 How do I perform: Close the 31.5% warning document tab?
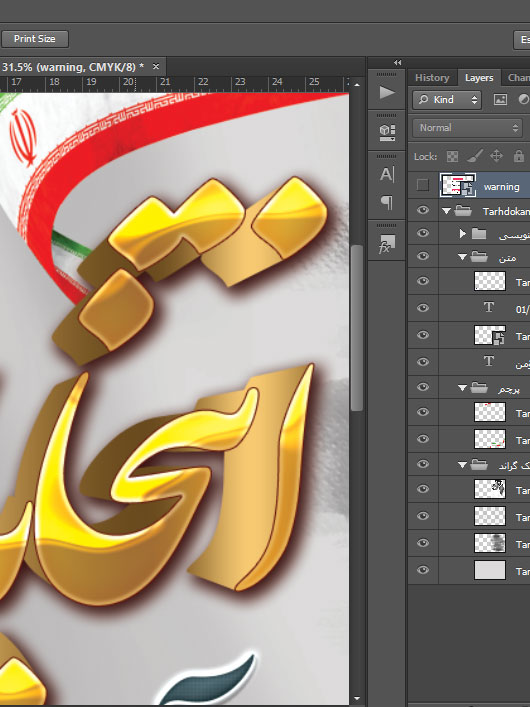click(x=156, y=67)
